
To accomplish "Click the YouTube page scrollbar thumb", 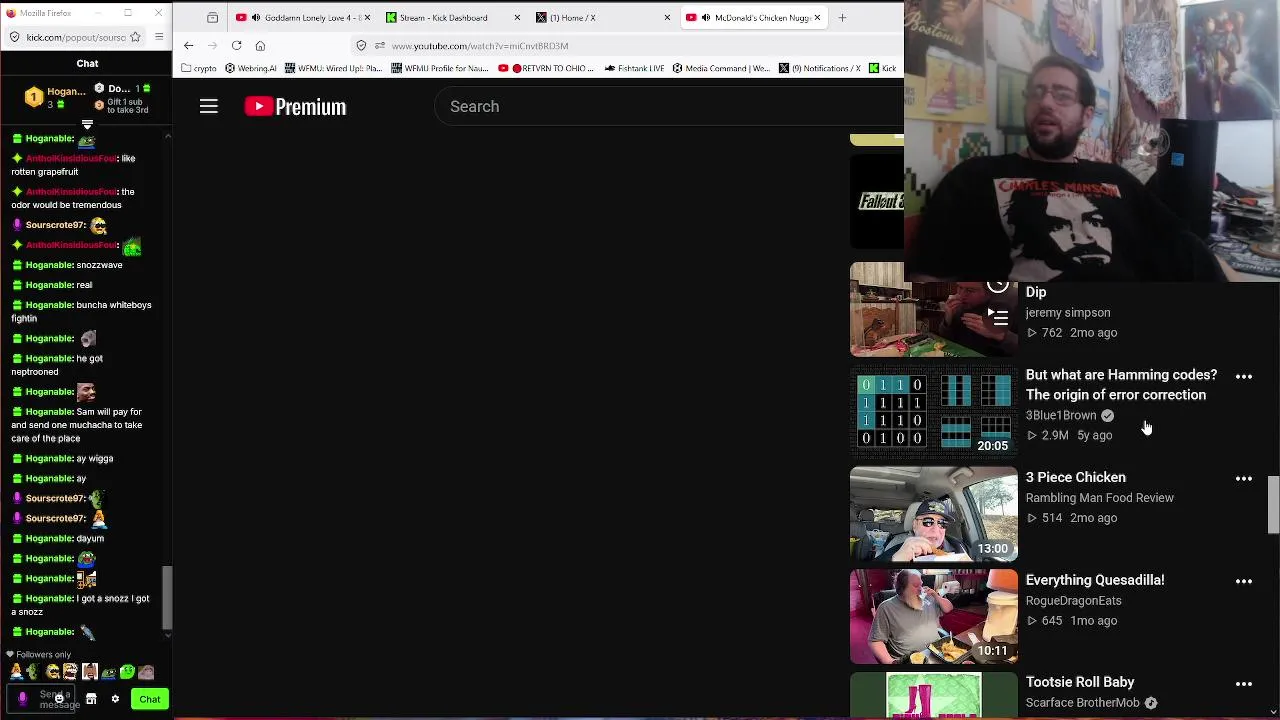I will pos(1273,505).
